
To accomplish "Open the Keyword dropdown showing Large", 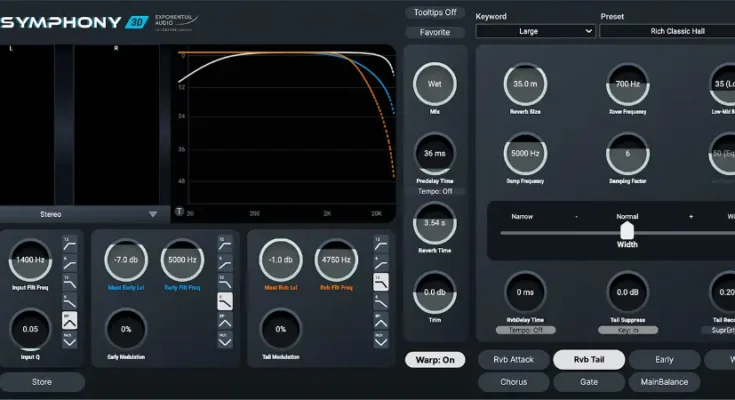I will pyautogui.click(x=534, y=31).
